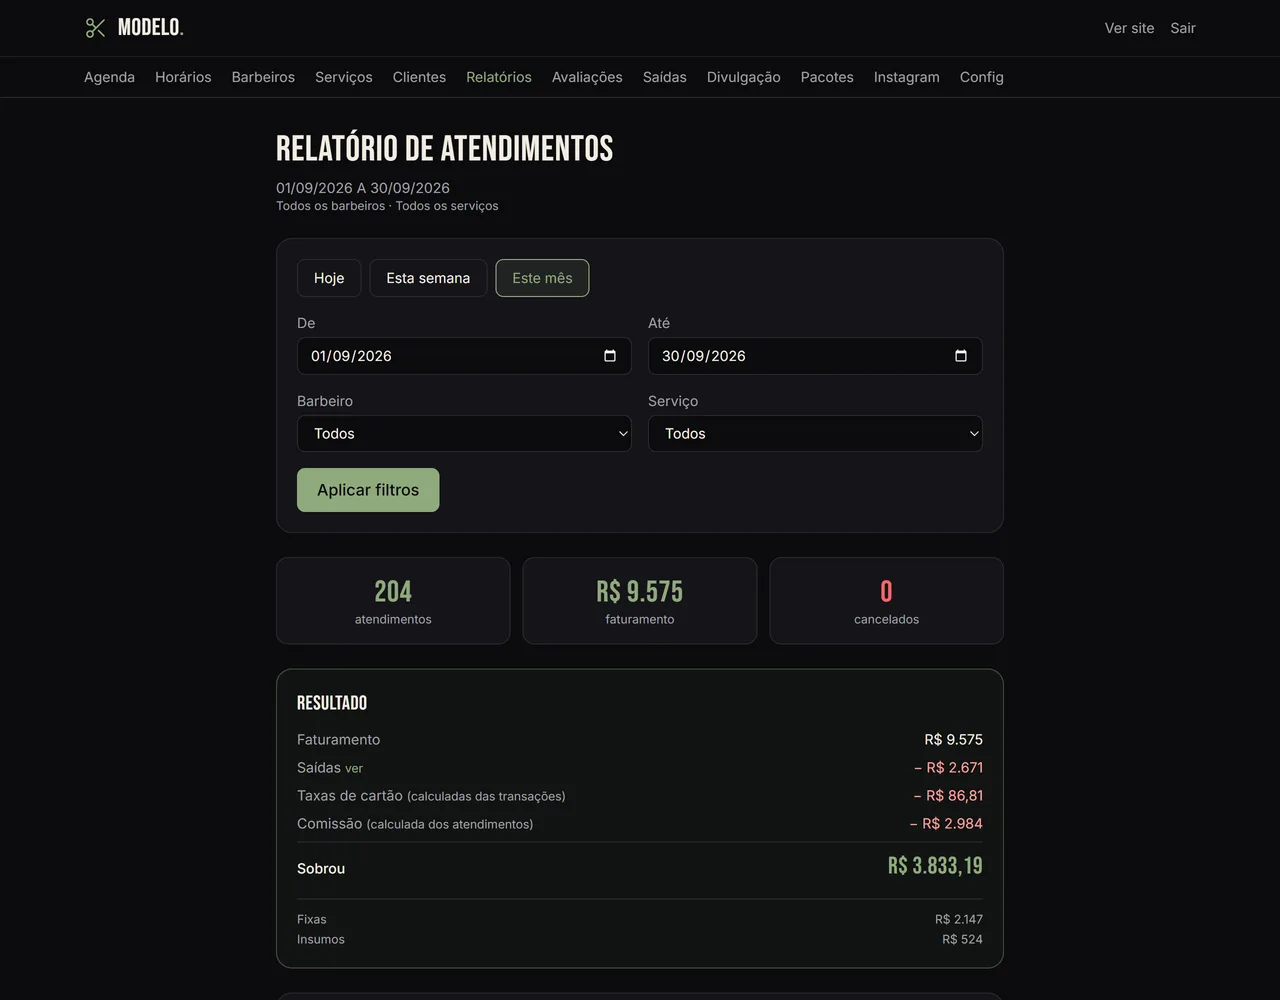1280x1000 pixels.
Task: Click the Comissão amount R$ 2.984
Action: click(946, 824)
